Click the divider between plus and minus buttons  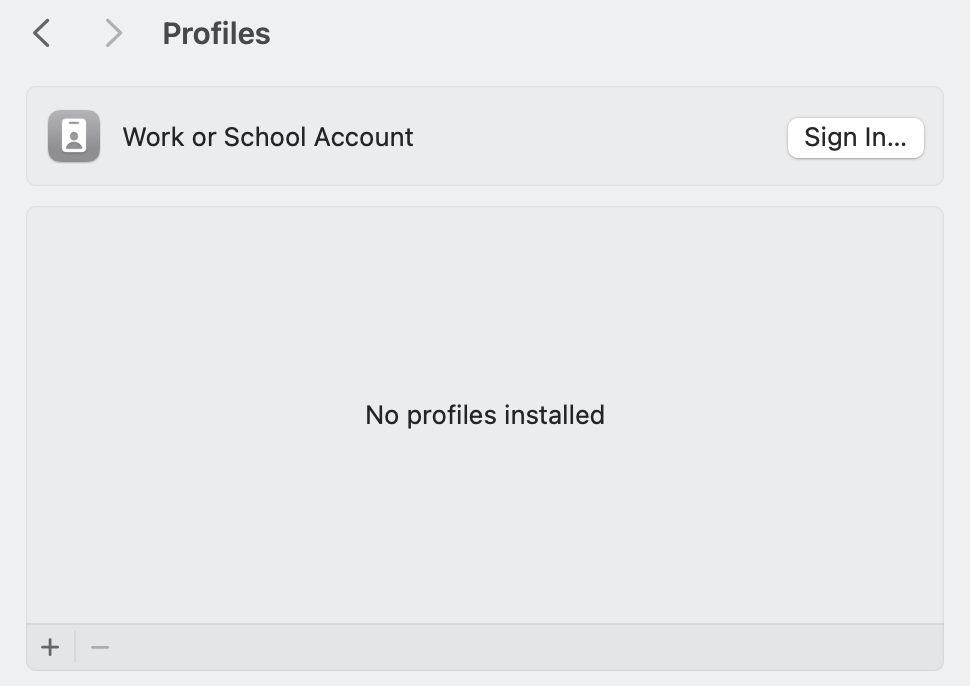(75, 647)
